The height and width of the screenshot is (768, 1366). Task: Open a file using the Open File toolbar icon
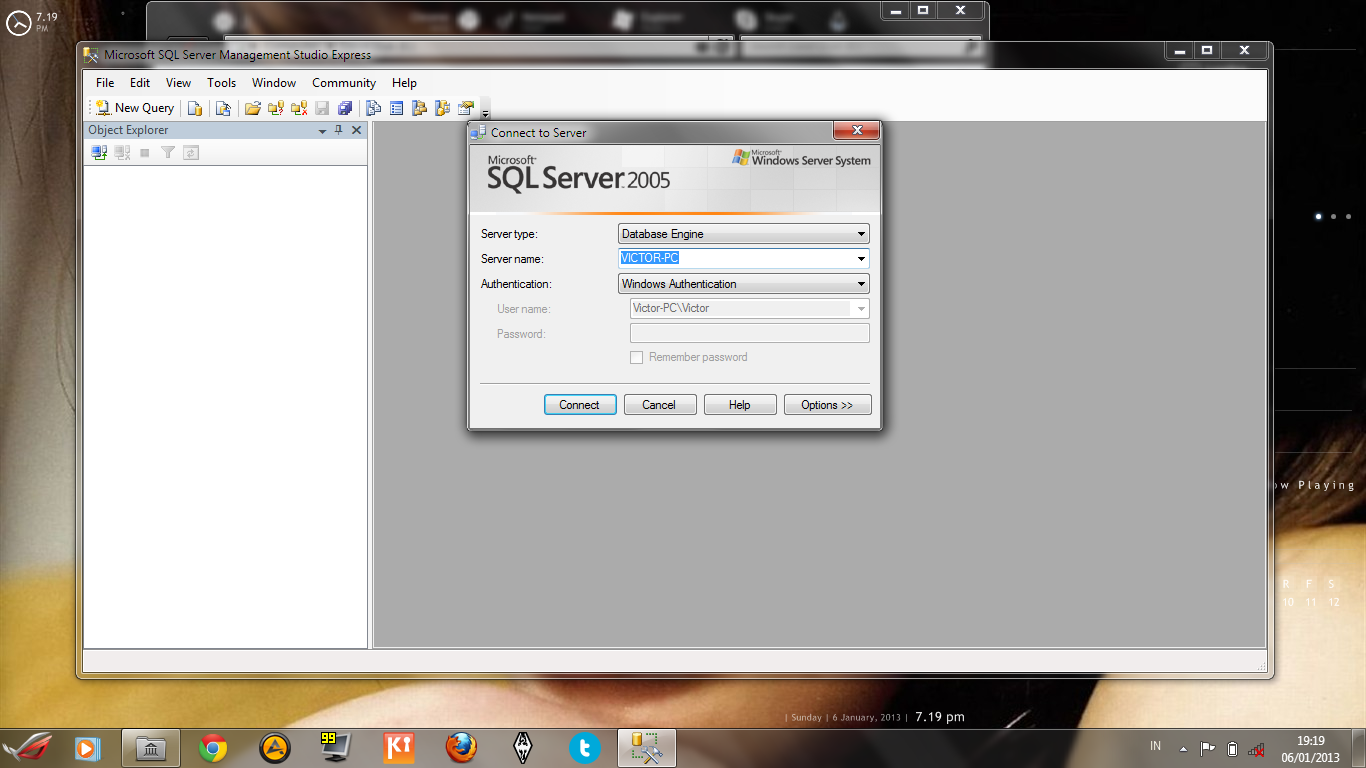click(253, 108)
